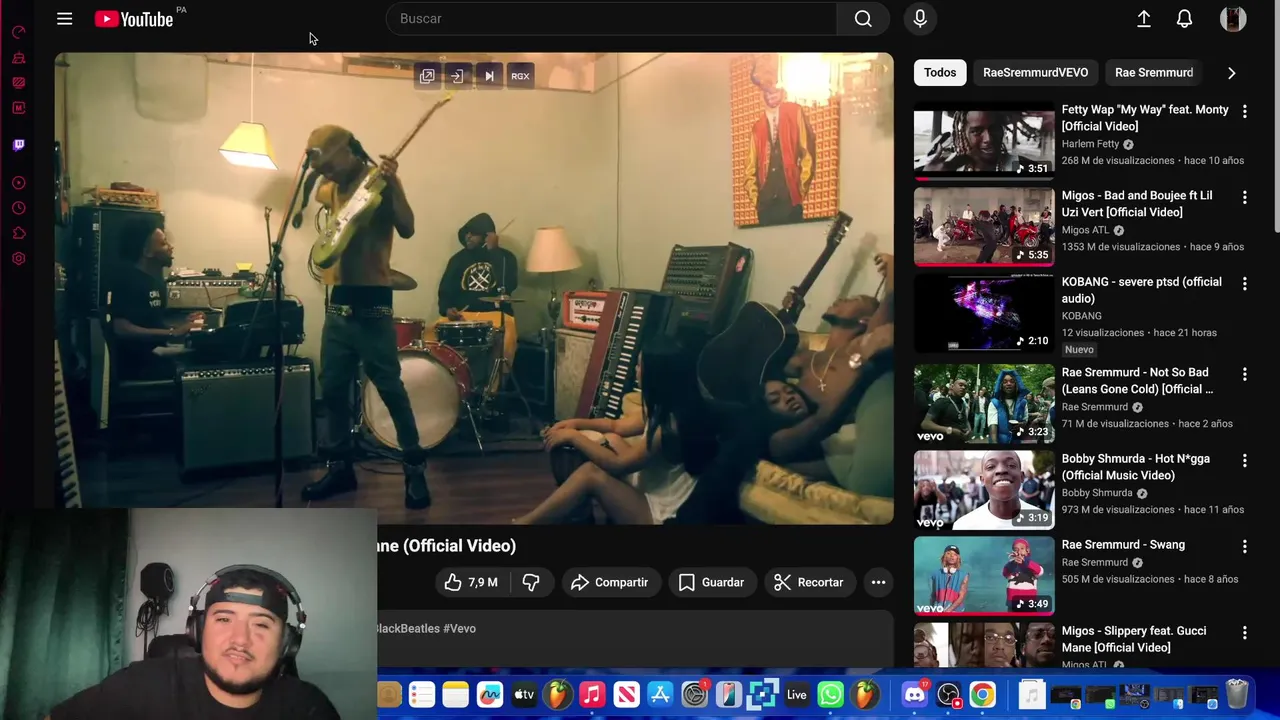Open options menu for Fetty Wap My Way
The height and width of the screenshot is (720, 1280).
1245,112
